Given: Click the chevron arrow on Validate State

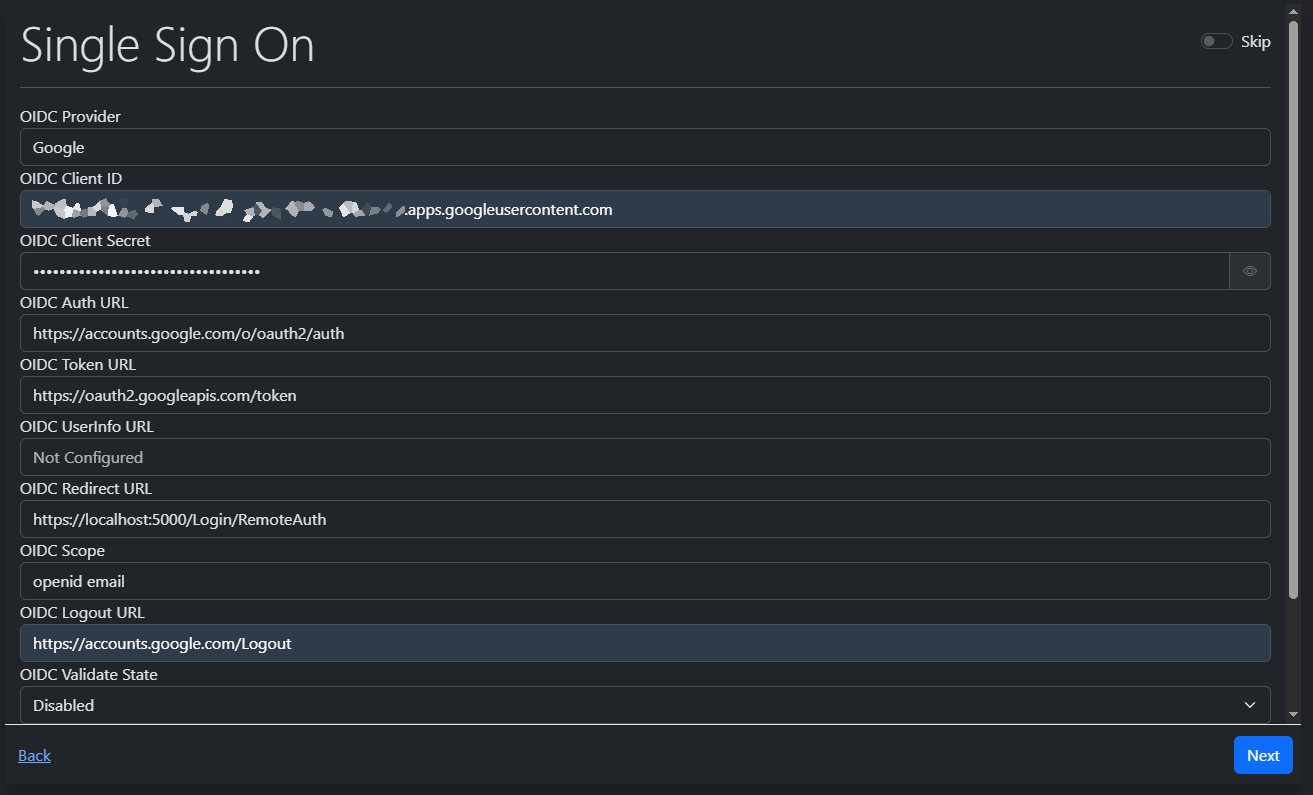Looking at the screenshot, I should pyautogui.click(x=1249, y=705).
